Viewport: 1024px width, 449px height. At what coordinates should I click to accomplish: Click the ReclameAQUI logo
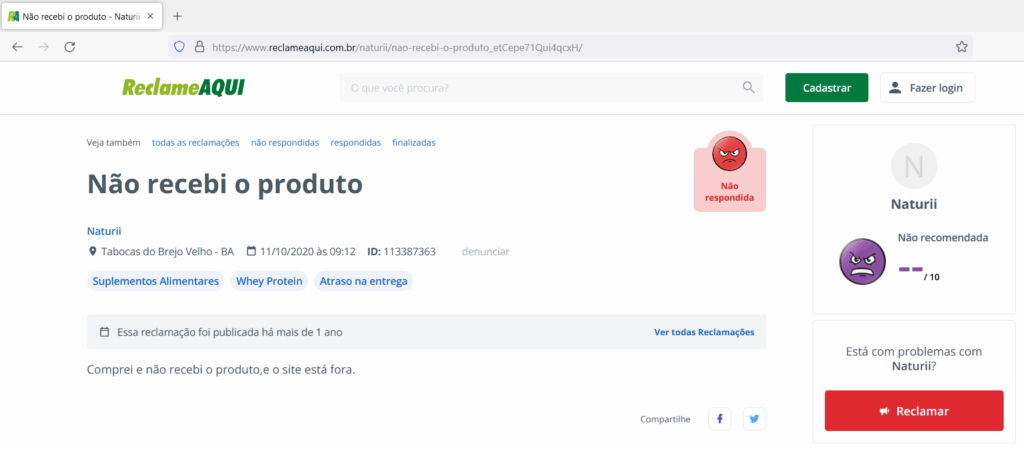tap(183, 88)
